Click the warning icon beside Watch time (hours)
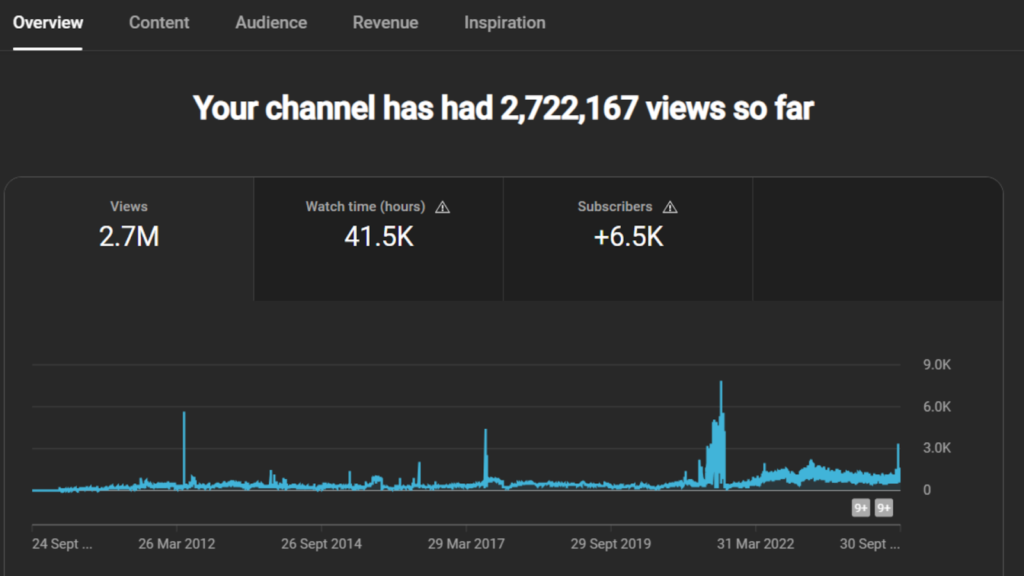Screen dimensions: 1024x576 [x=443, y=207]
